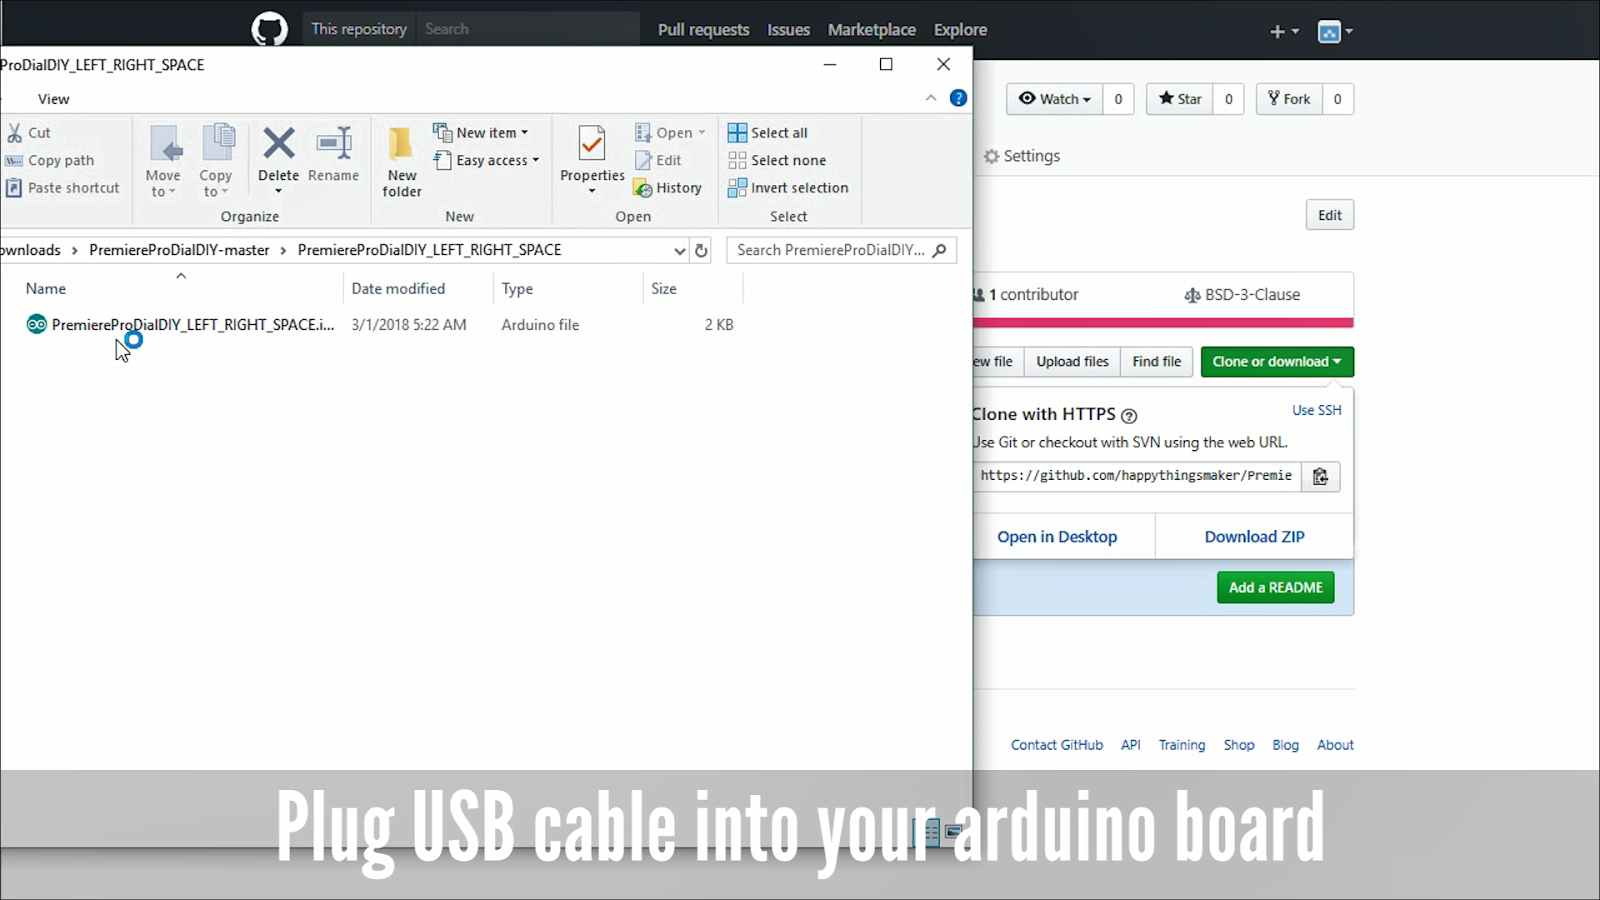Click Paste shortcut in the ribbon
The width and height of the screenshot is (1600, 900).
[x=62, y=188]
